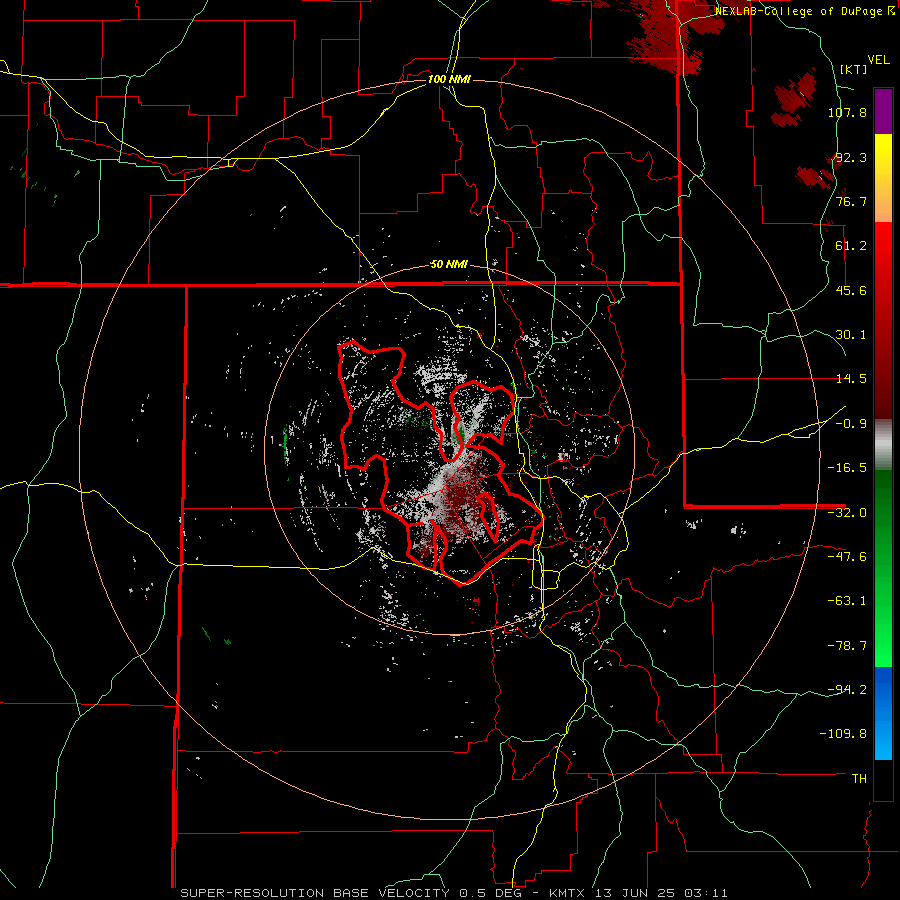Click the -0.9 velocity scale value
Screen dimensions: 900x900
tap(851, 424)
